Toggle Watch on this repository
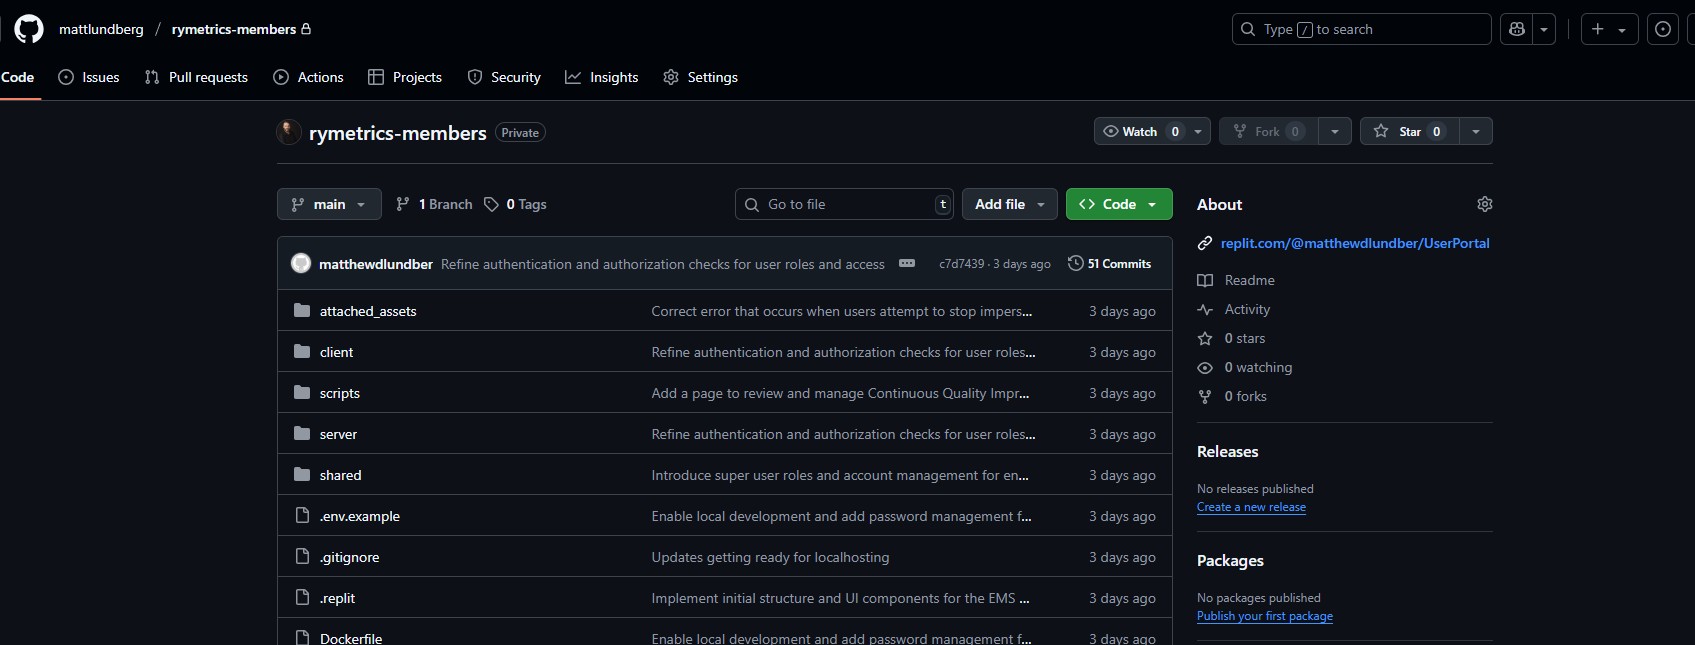 click(1140, 131)
